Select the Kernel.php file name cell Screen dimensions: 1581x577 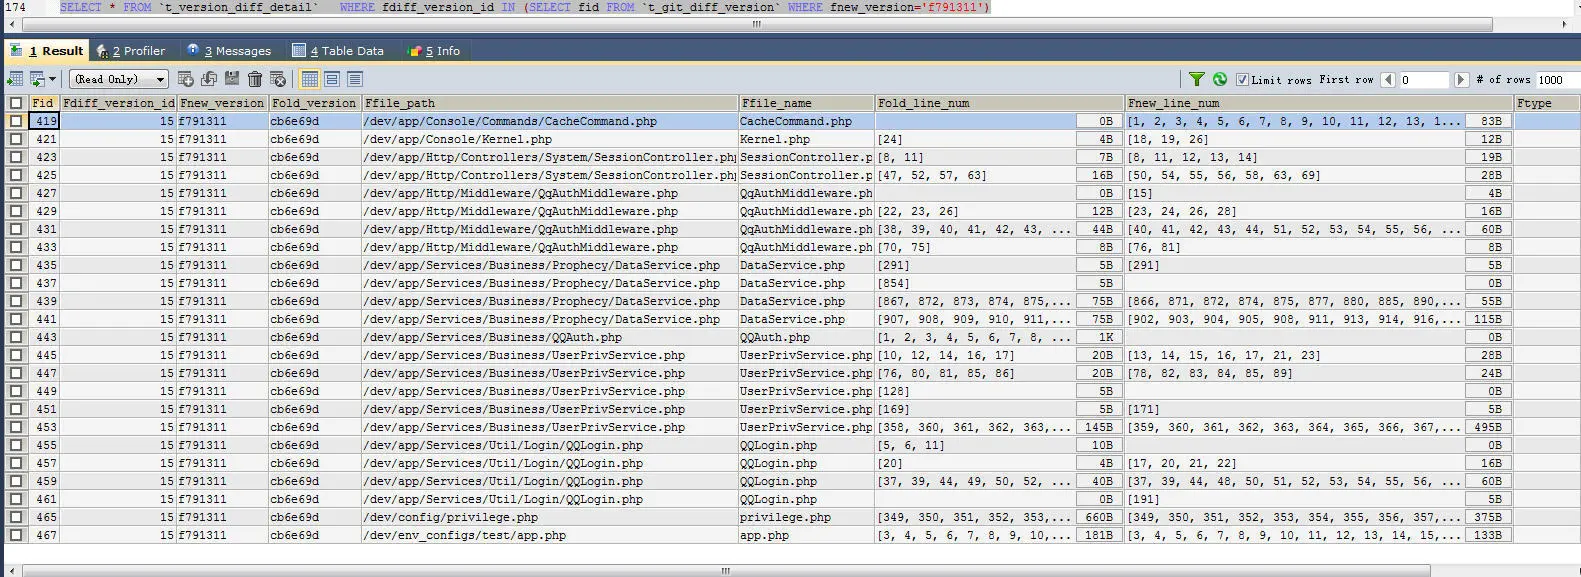806,139
